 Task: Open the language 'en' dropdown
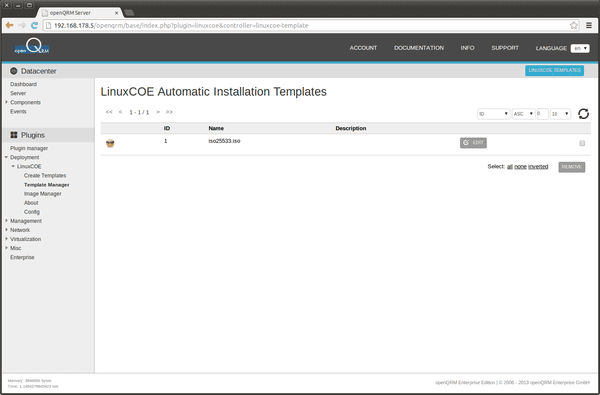pyautogui.click(x=580, y=48)
